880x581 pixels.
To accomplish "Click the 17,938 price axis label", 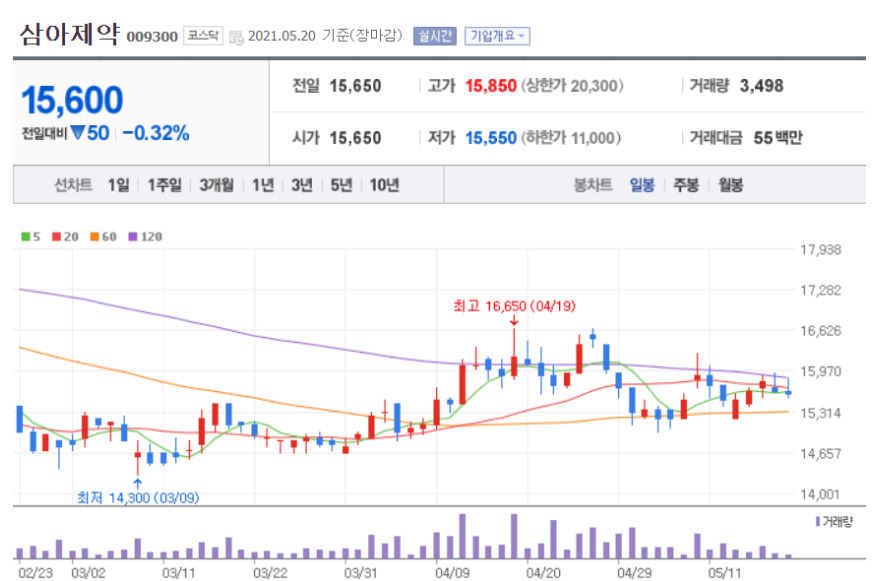I will pos(821,250).
